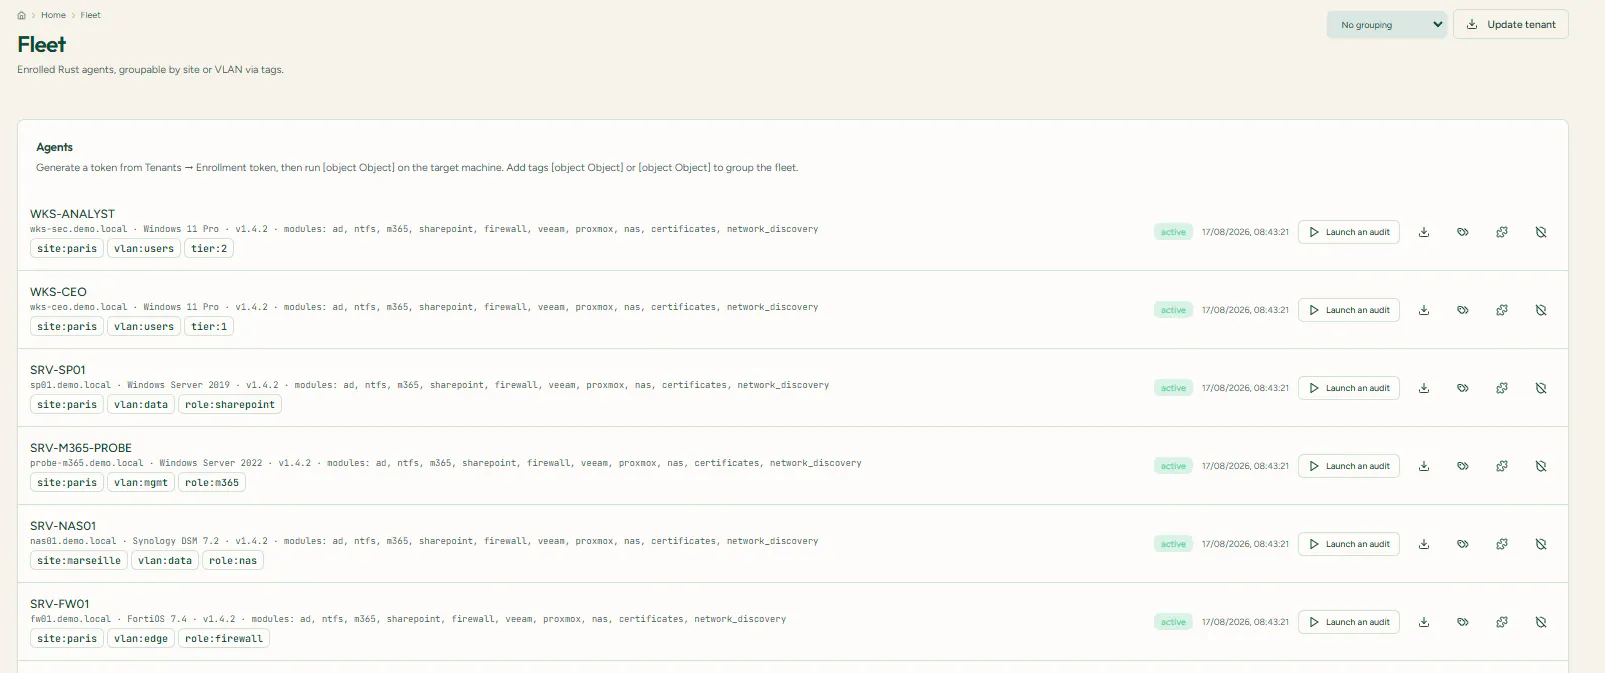
Task: Click the Fleet breadcrumb item
Action: coord(90,15)
